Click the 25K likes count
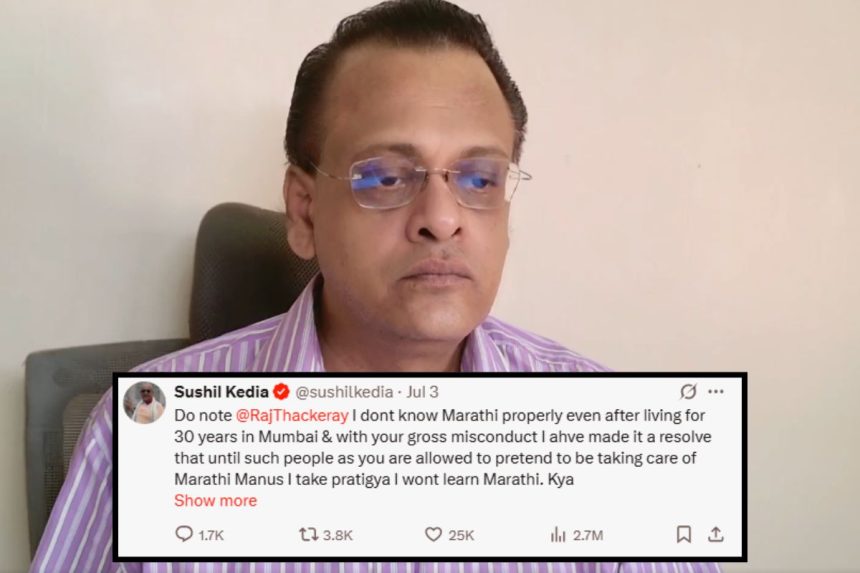This screenshot has width=860, height=573. pos(461,535)
